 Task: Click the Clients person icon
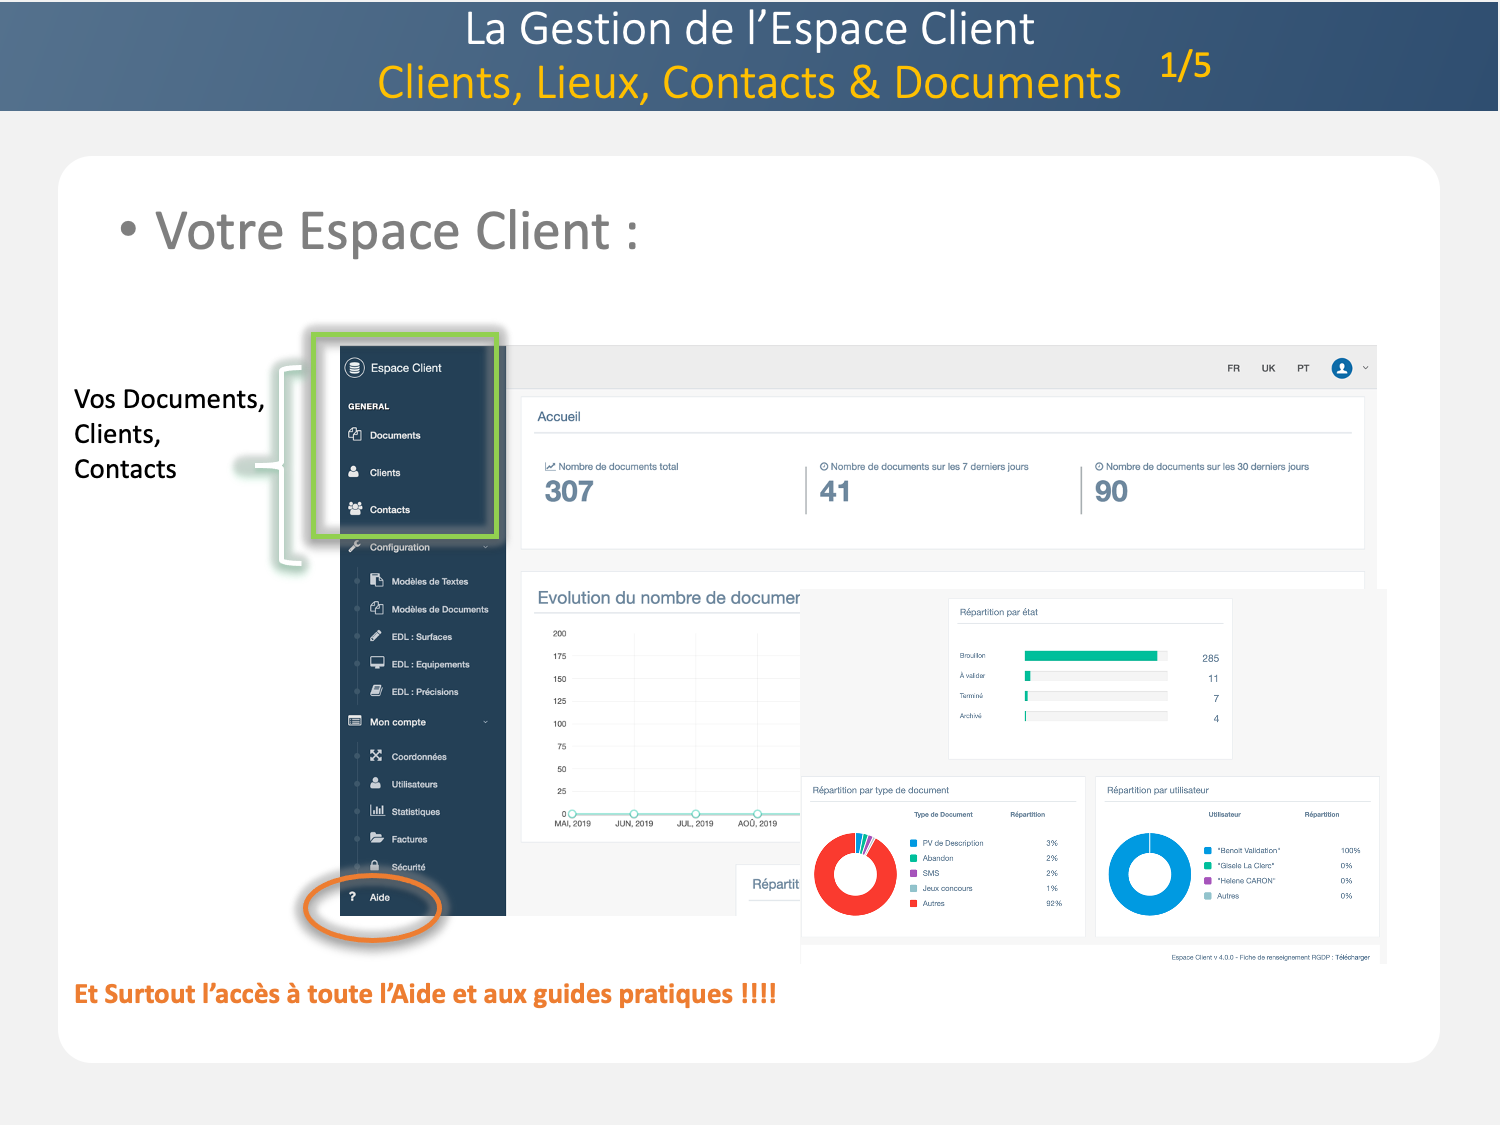pos(354,472)
